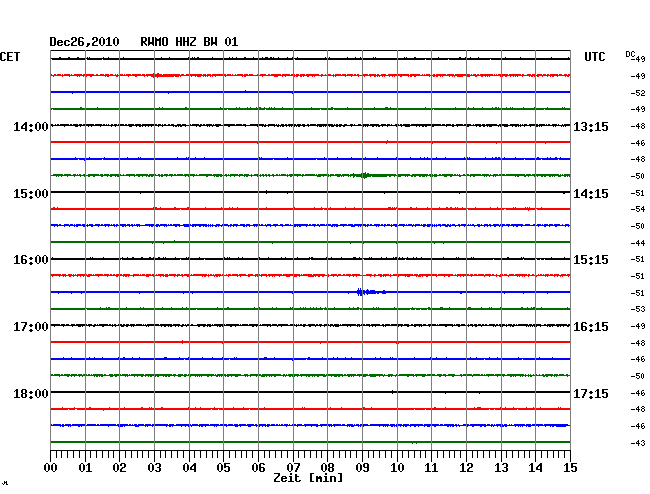Select the DC value -54
Image resolution: width=650 pixels, height=494 pixels.
638,209
